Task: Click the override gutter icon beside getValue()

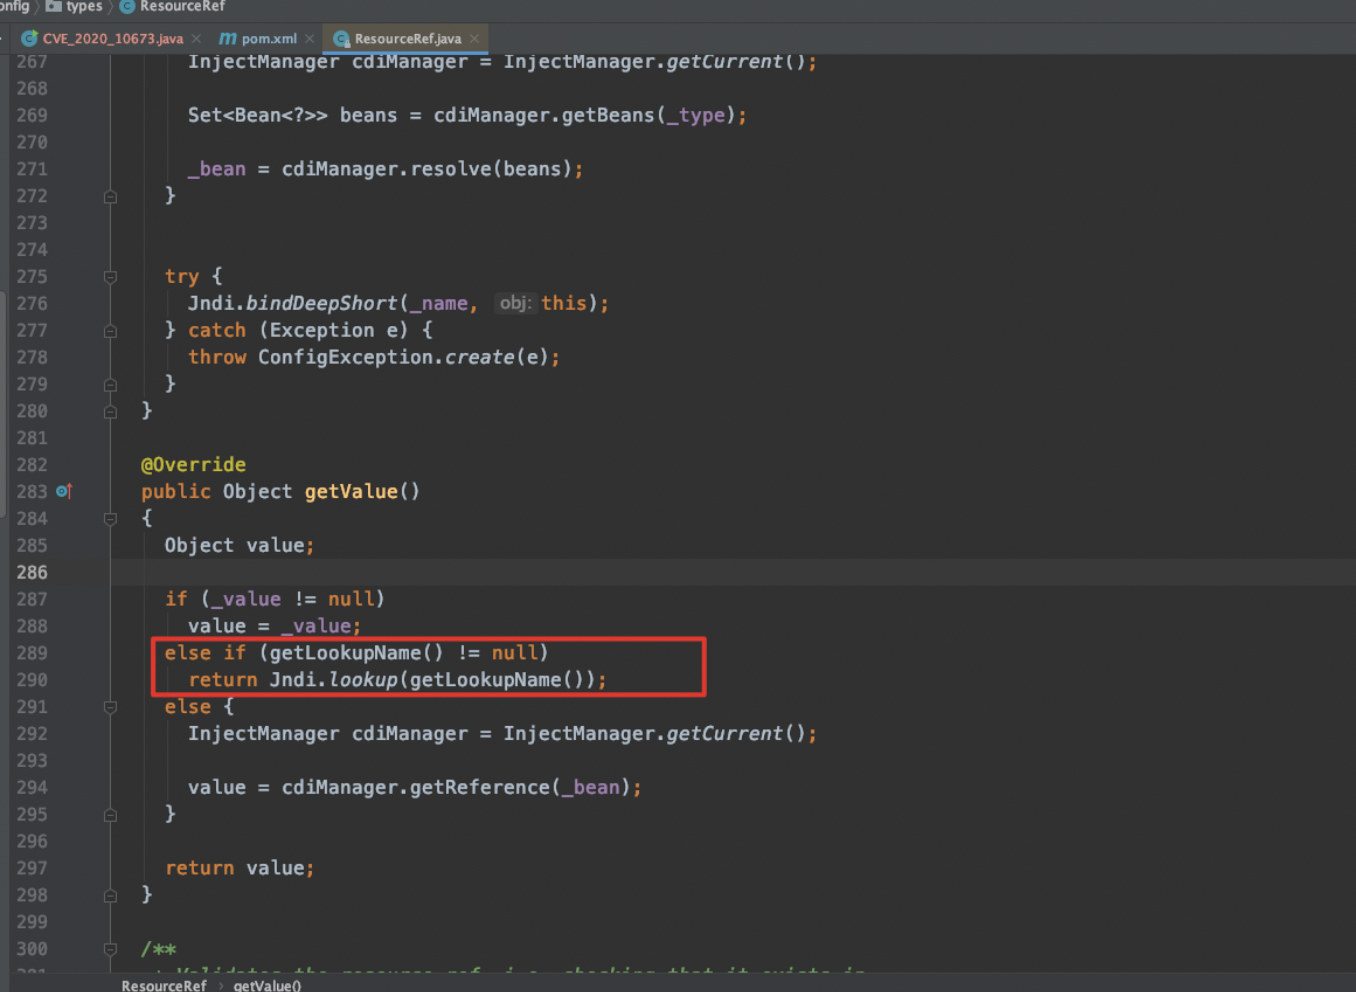Action: (64, 491)
